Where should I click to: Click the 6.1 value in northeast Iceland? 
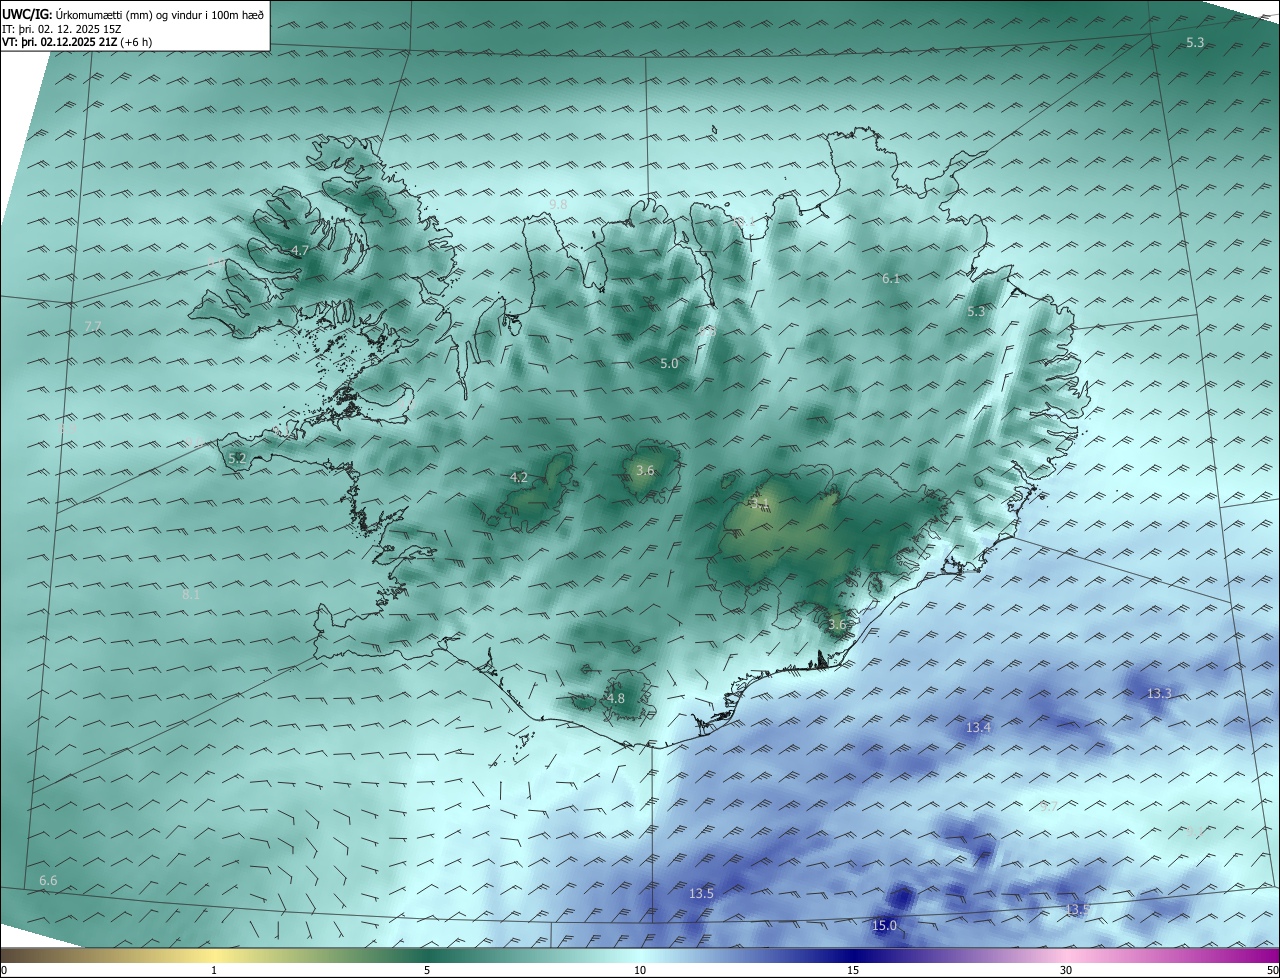pos(891,279)
